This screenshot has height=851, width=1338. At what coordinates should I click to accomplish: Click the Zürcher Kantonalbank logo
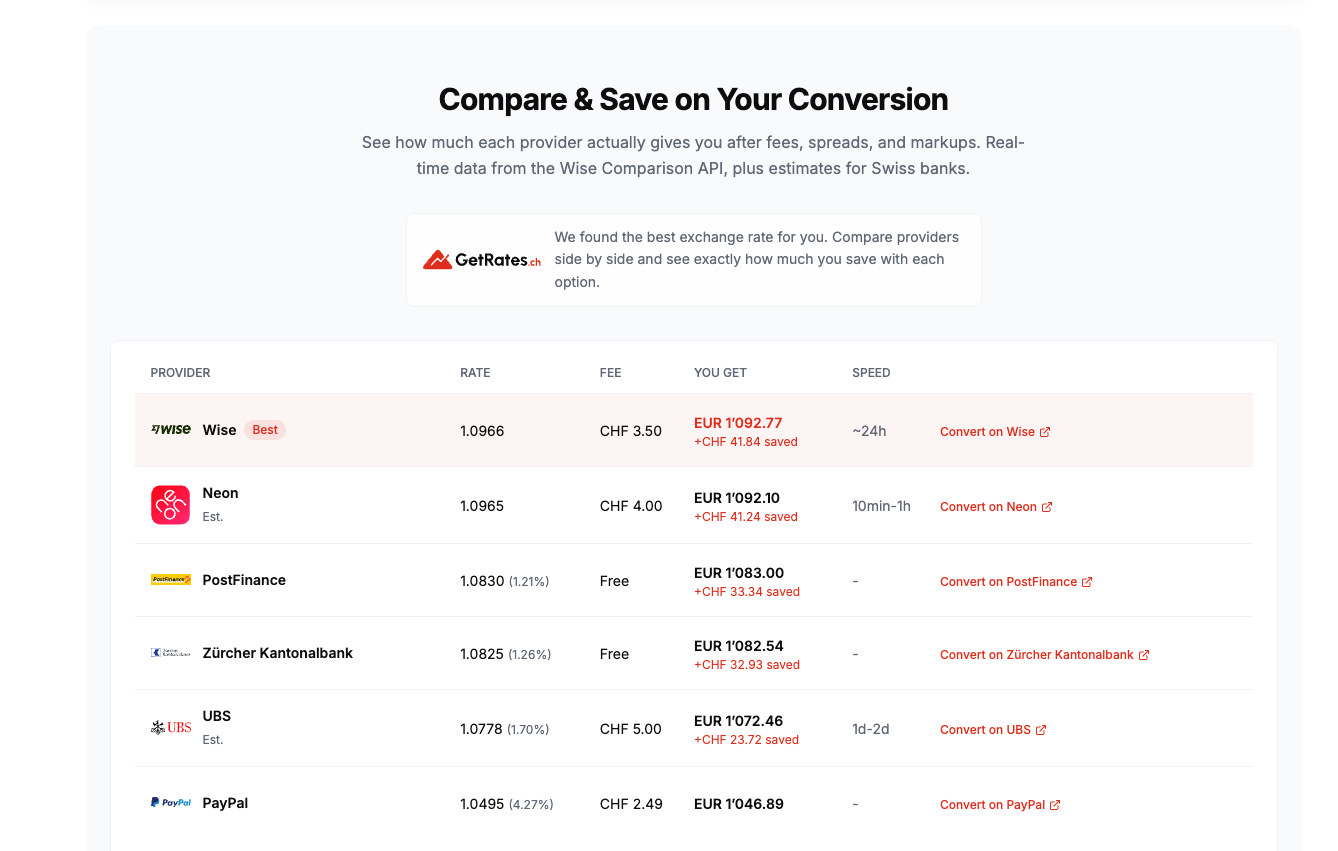point(170,652)
